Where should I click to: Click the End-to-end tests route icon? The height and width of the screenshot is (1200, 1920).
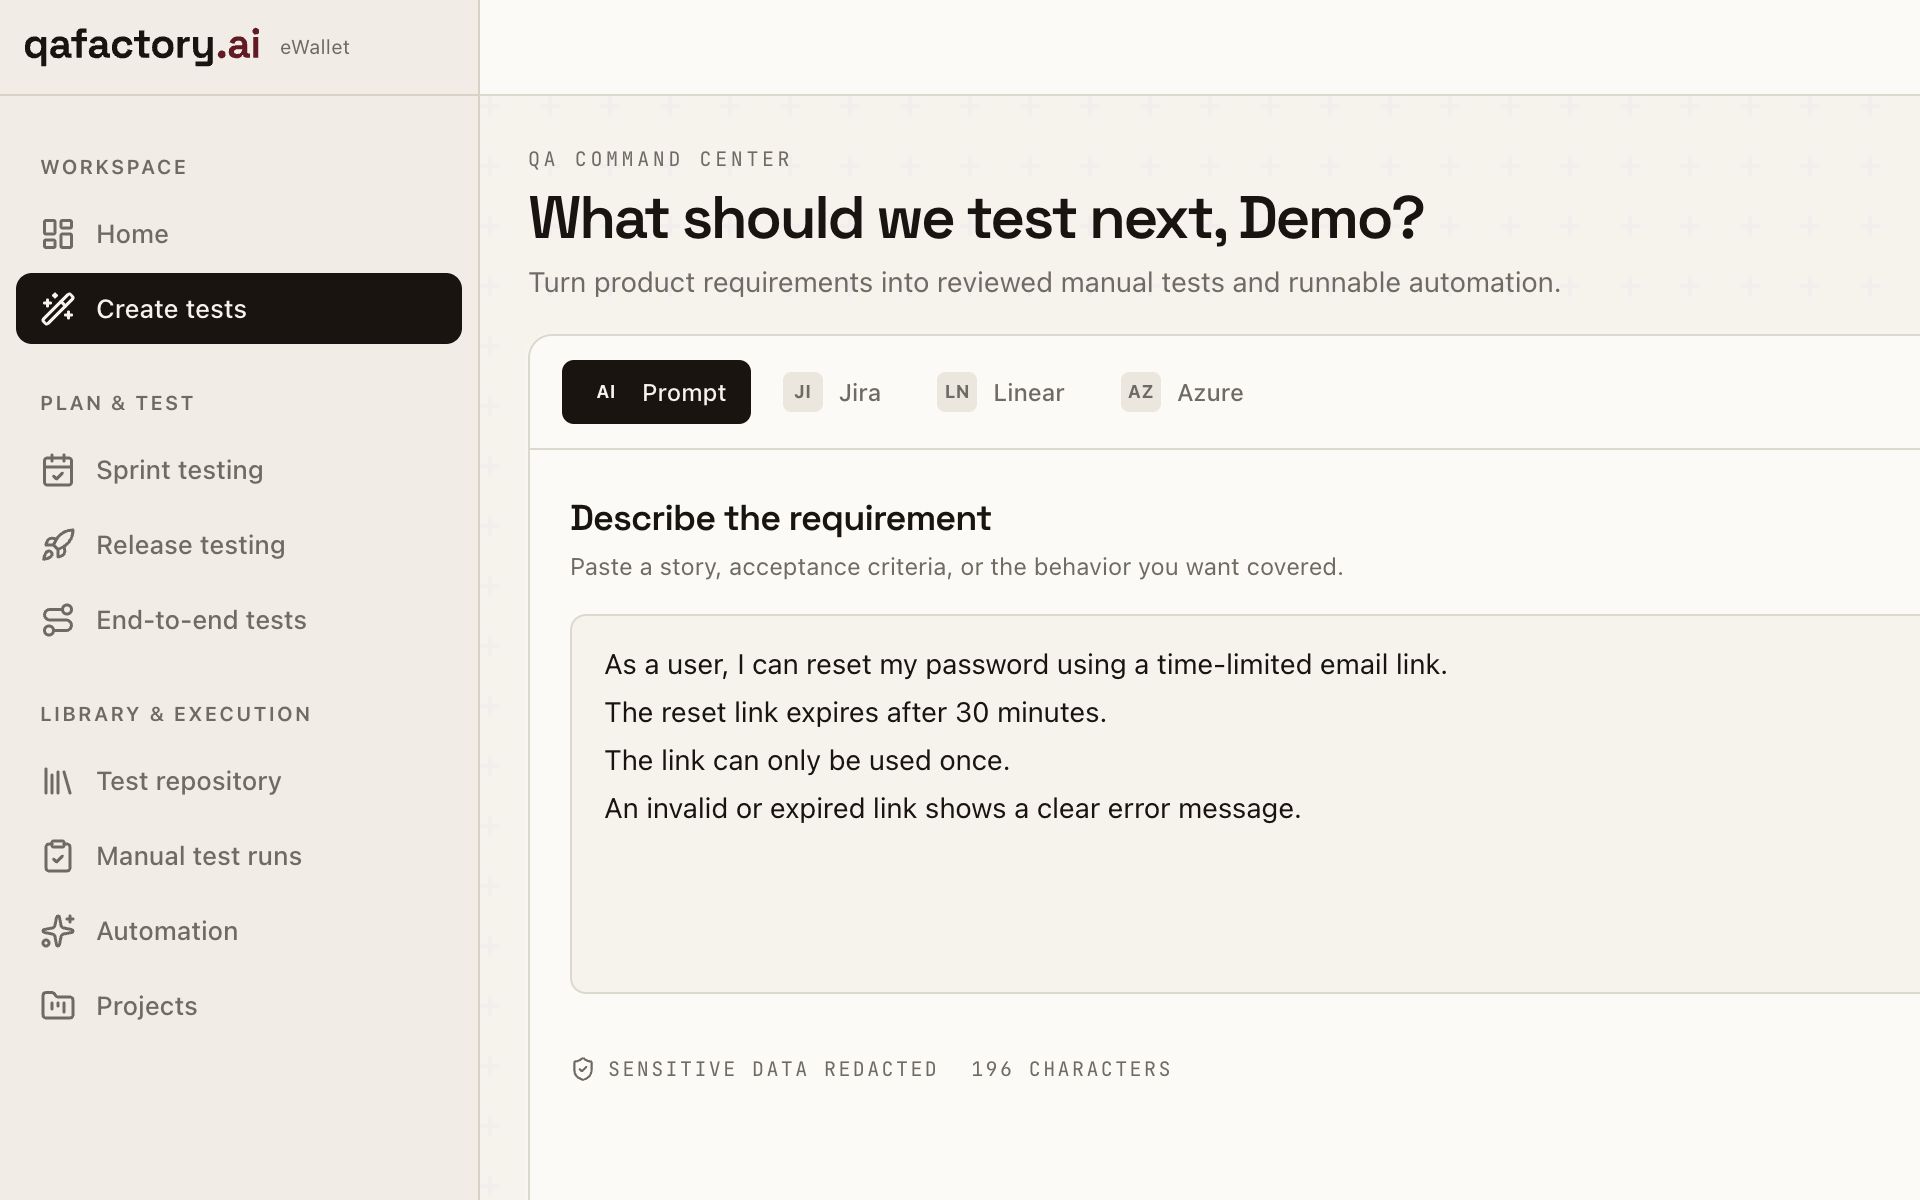click(x=58, y=620)
